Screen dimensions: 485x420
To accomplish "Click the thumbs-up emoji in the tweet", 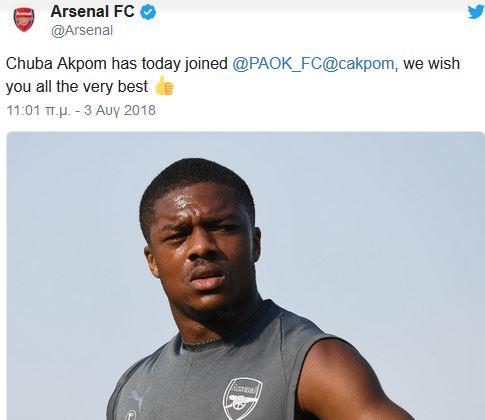I will 164,86.
